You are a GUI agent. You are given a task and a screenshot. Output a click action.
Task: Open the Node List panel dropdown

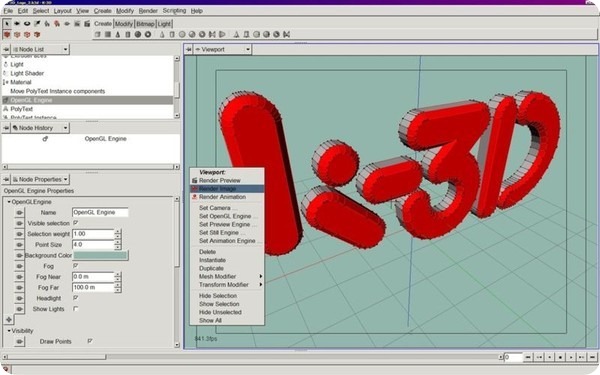(x=65, y=49)
